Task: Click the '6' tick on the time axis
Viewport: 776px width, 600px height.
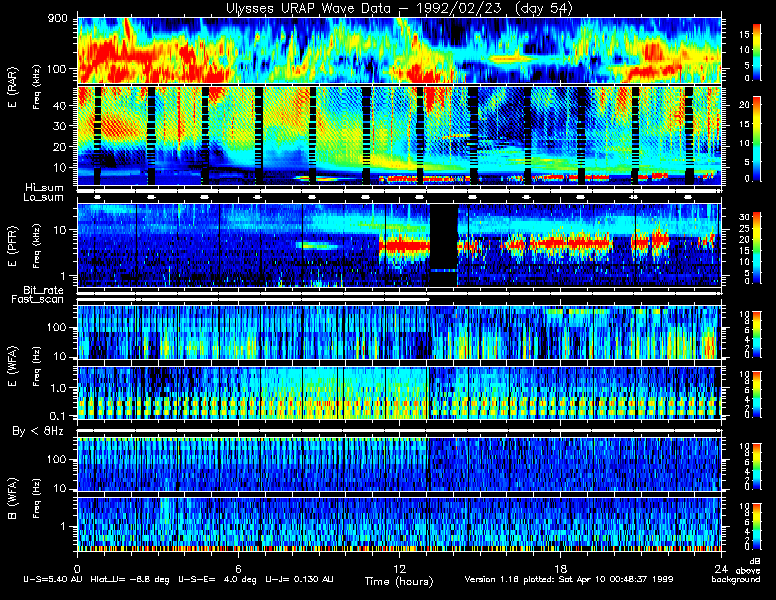Action: pos(238,568)
